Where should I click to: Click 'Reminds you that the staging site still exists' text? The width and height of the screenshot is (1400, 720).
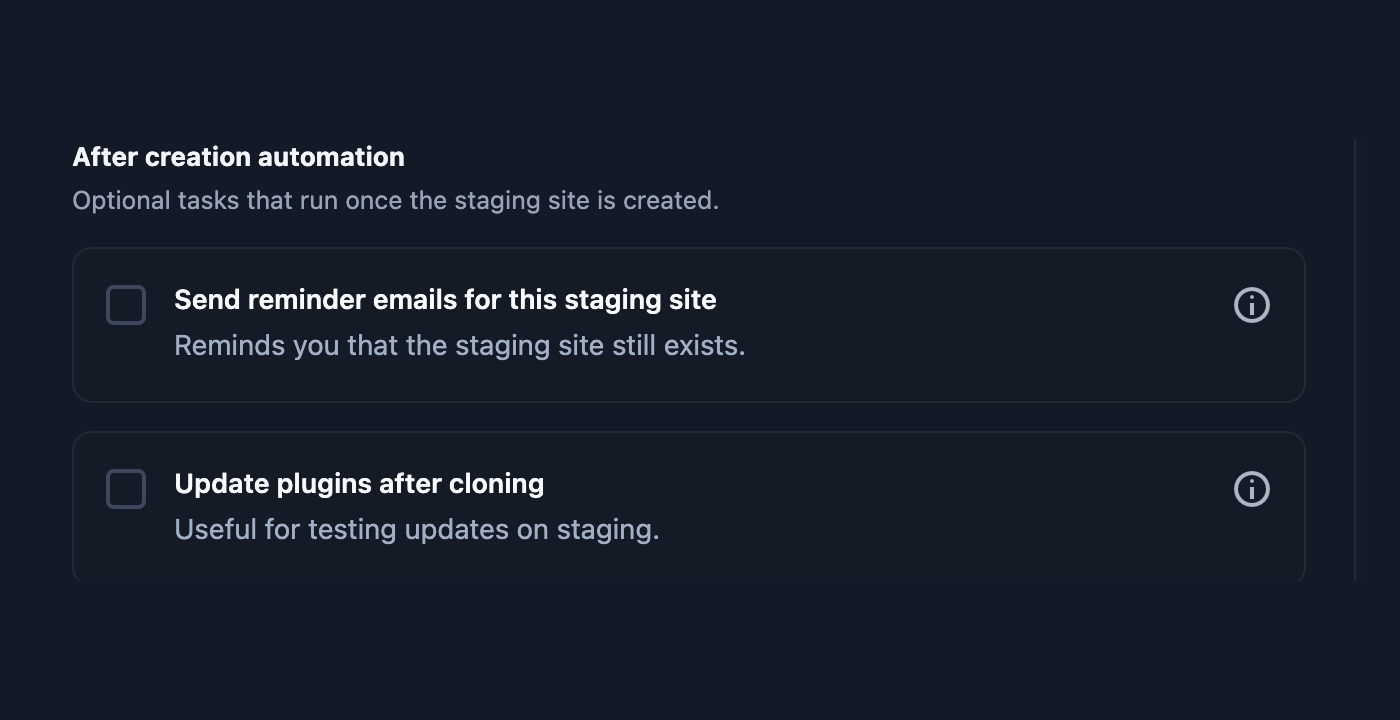460,346
